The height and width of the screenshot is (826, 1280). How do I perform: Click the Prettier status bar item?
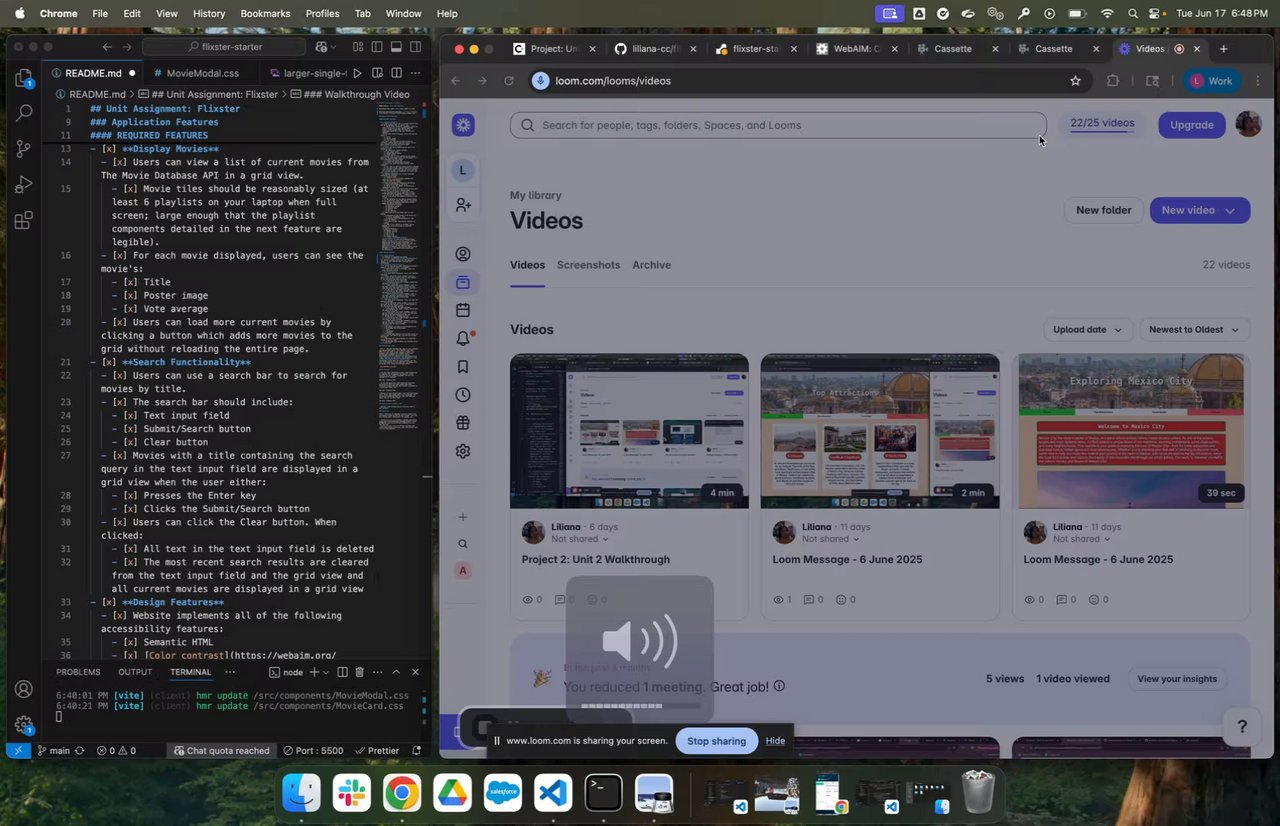(376, 750)
